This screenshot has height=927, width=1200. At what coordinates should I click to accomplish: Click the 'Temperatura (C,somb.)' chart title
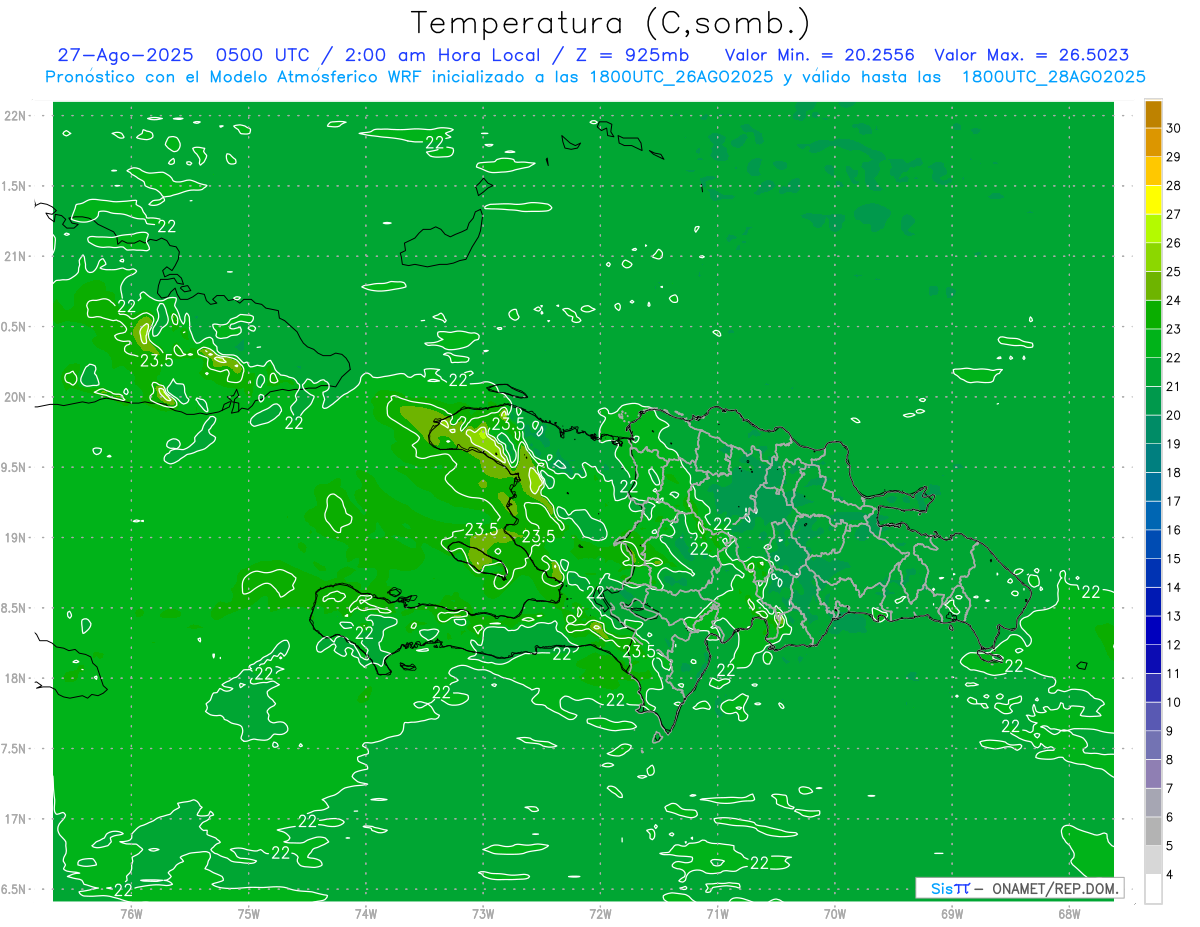[x=611, y=23]
